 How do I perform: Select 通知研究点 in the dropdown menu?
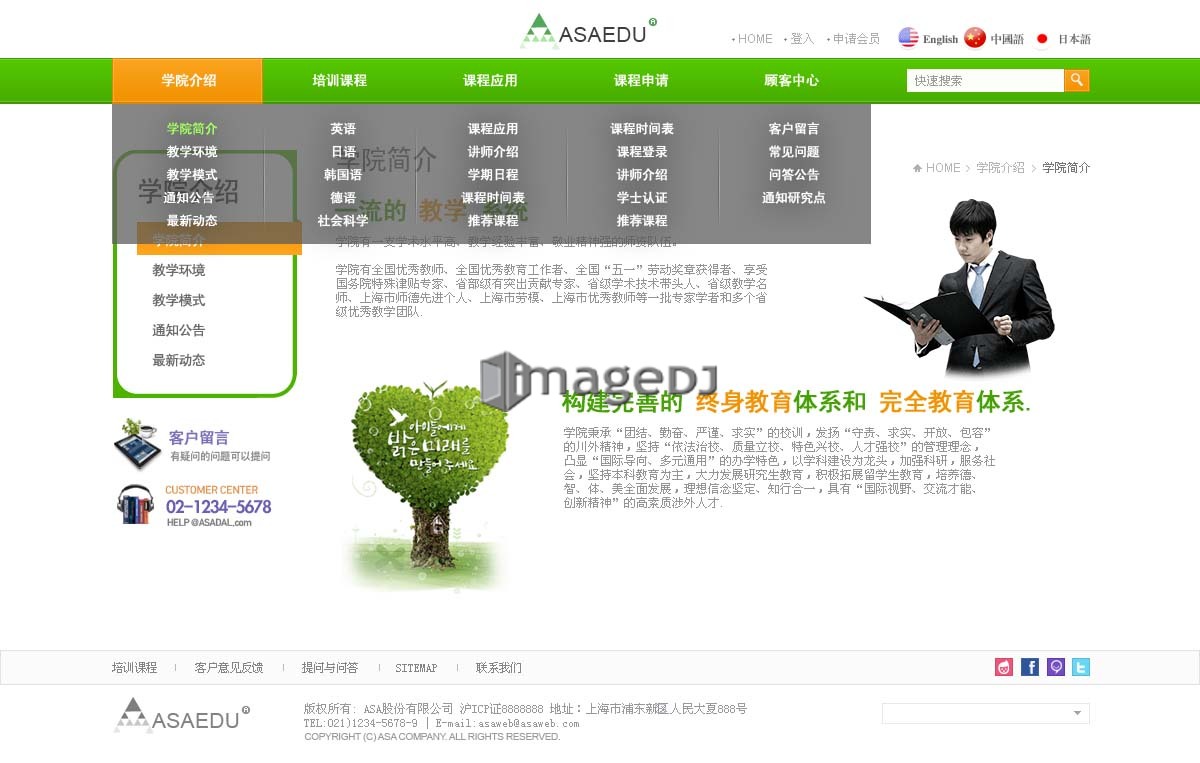(x=794, y=198)
